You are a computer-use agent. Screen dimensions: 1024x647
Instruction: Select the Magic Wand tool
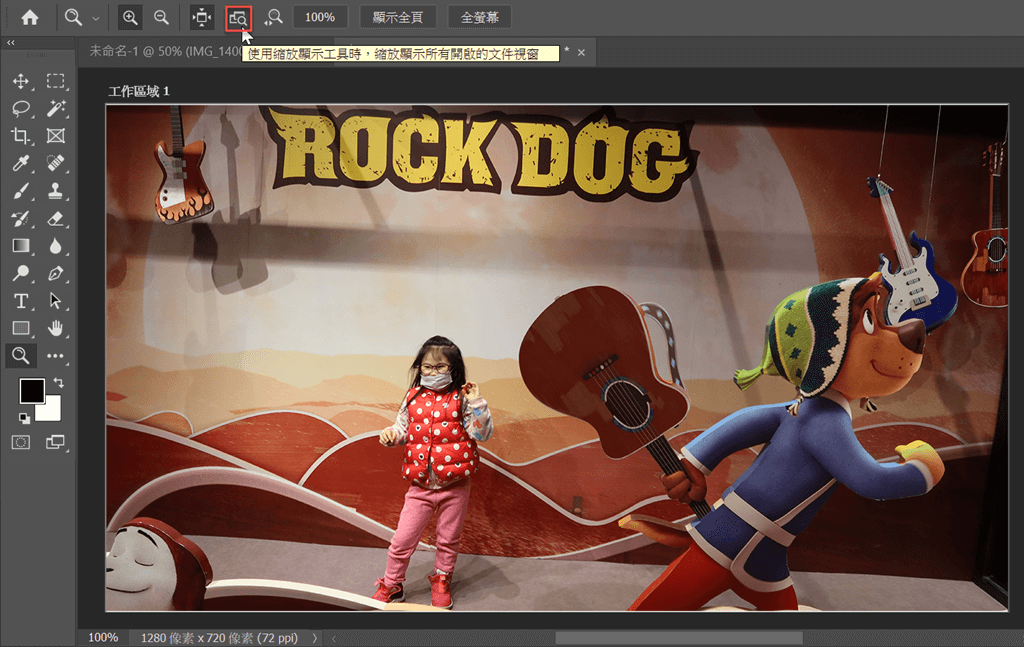coord(56,108)
